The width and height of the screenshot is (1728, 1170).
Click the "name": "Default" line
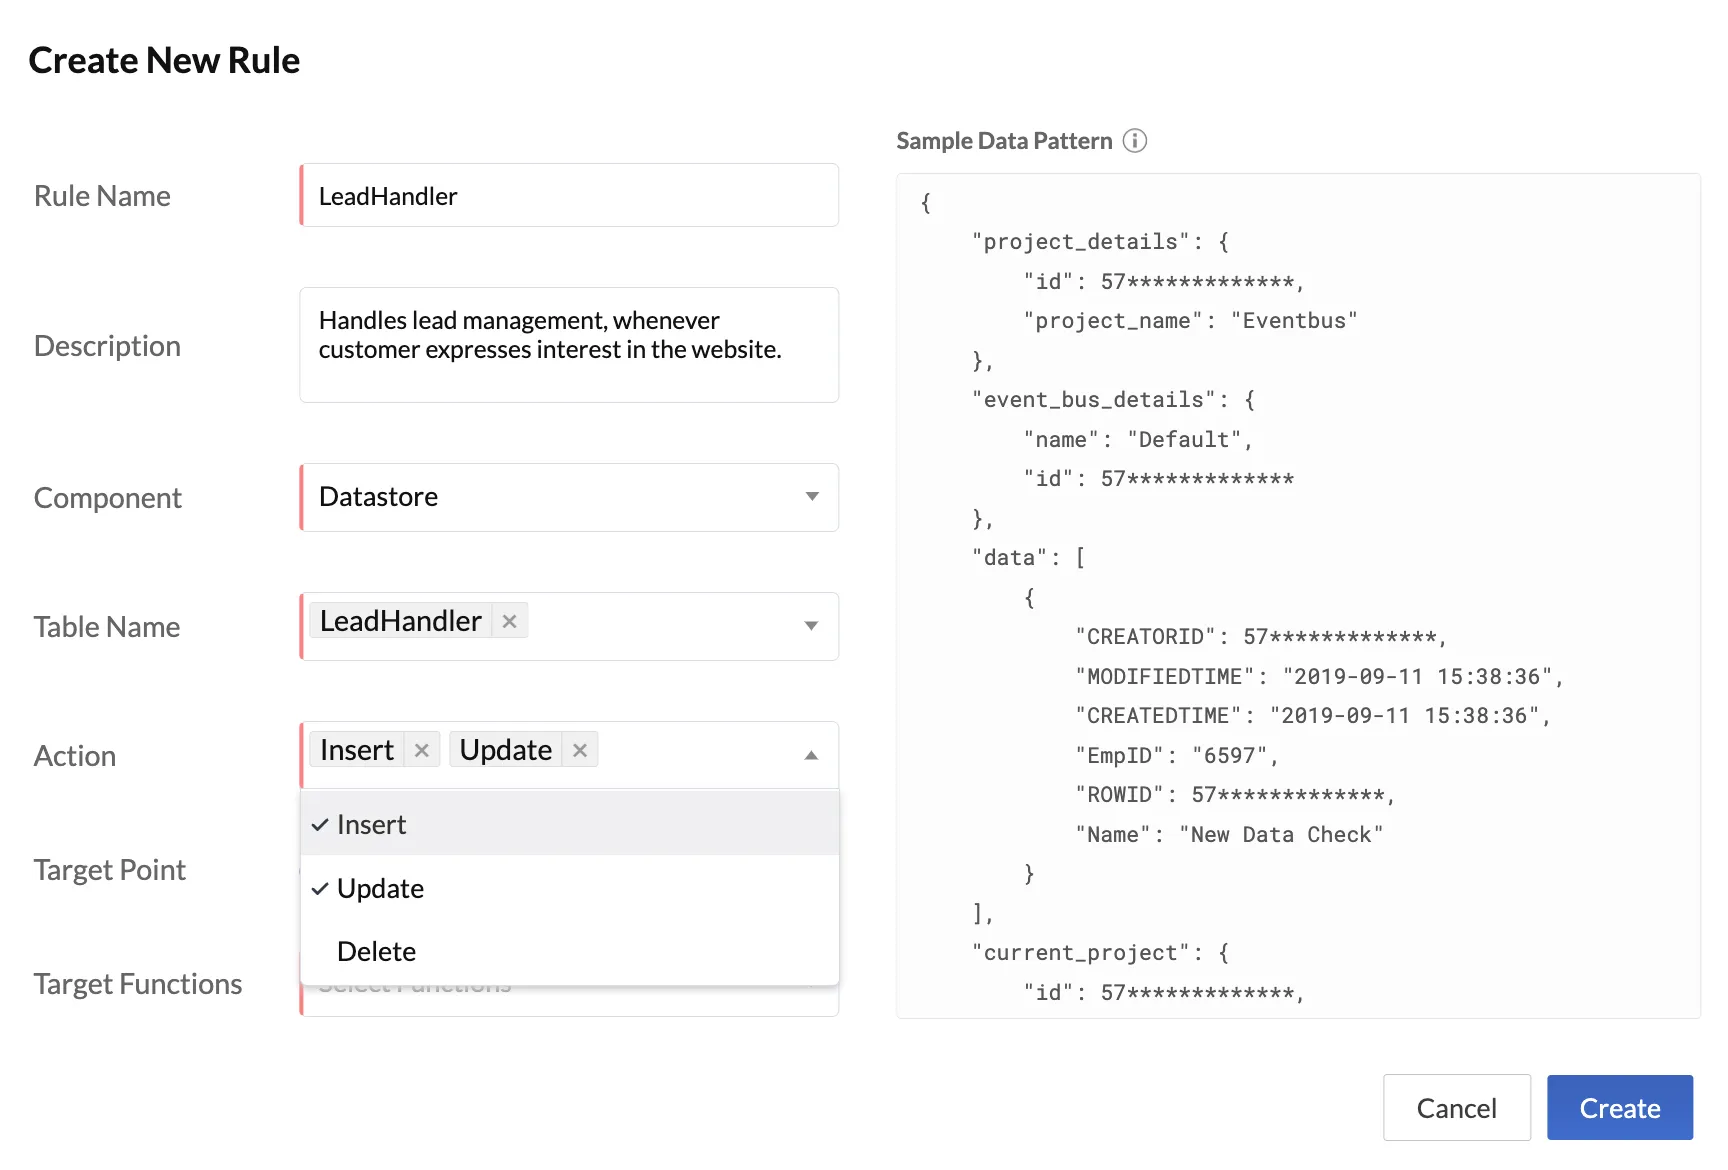tap(1138, 440)
